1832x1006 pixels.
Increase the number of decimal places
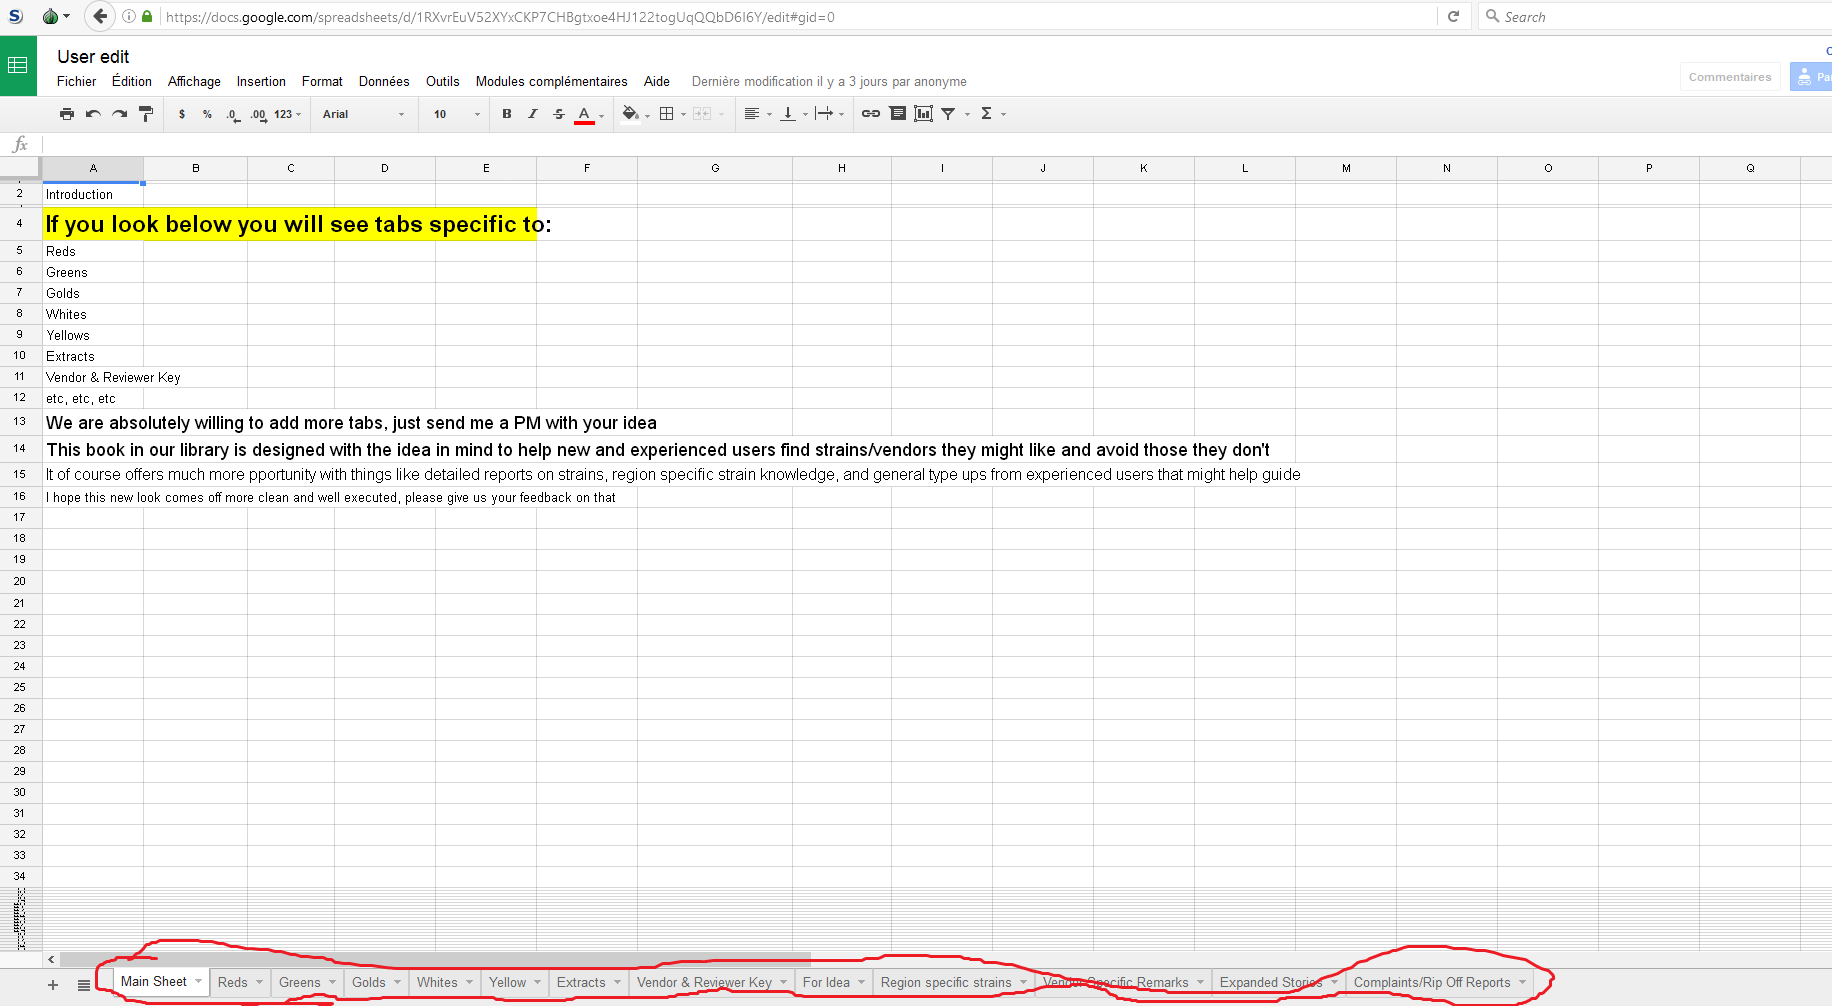pos(258,115)
